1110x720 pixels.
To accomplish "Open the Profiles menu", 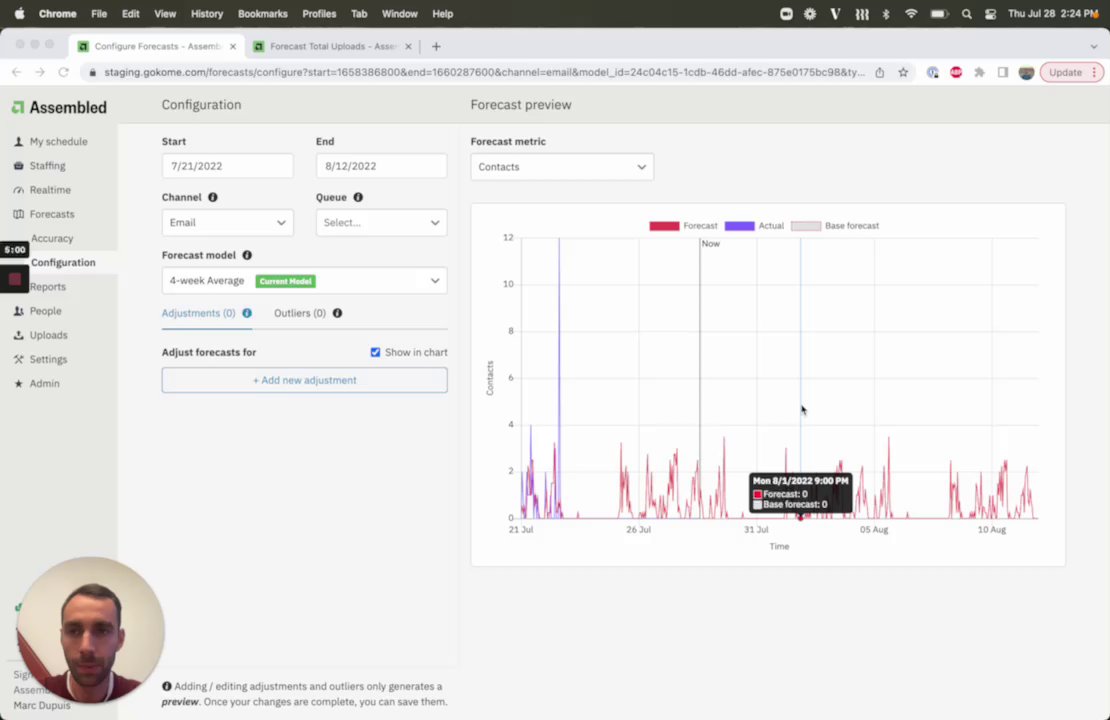I will pyautogui.click(x=319, y=14).
